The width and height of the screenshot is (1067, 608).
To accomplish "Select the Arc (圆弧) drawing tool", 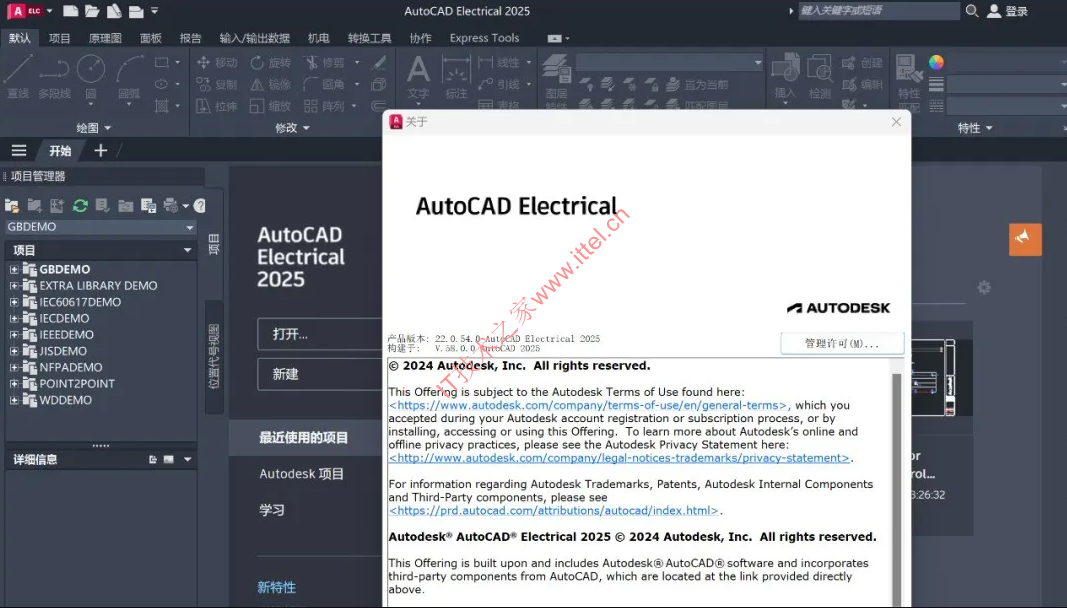I will tap(129, 77).
